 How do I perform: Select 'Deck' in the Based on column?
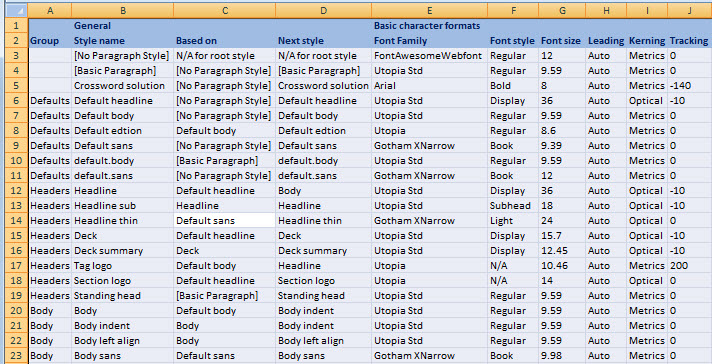coord(224,250)
